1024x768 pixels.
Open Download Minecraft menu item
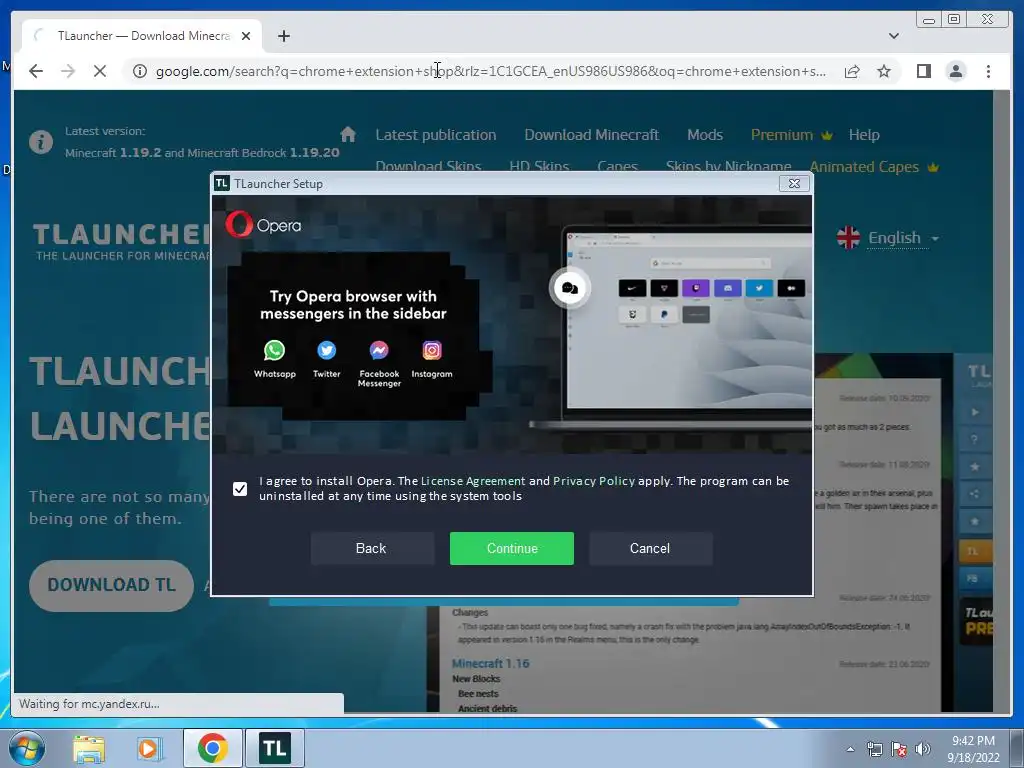pyautogui.click(x=591, y=135)
